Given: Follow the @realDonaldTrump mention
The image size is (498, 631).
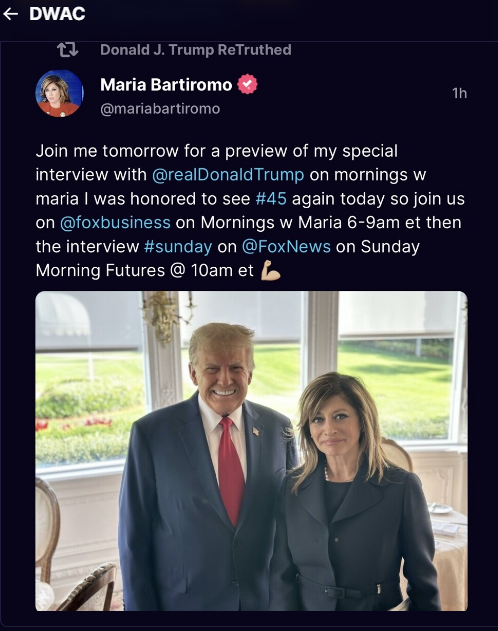Looking at the screenshot, I should tap(228, 175).
